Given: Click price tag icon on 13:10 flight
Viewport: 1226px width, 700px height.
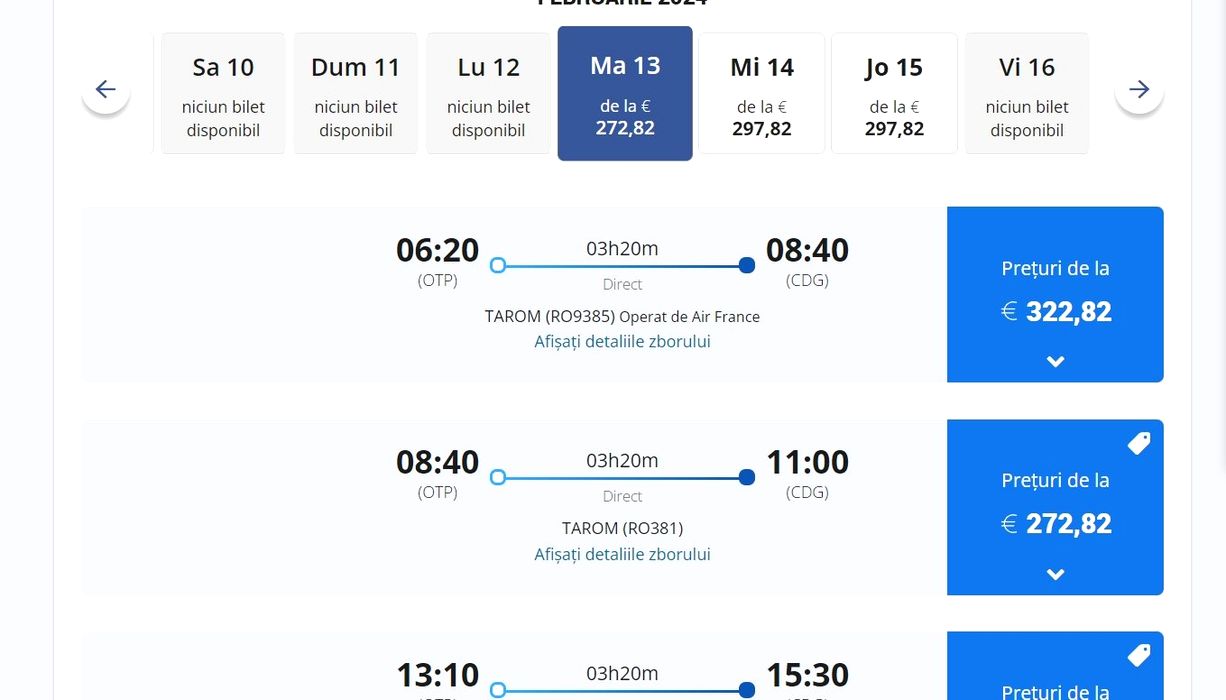Looking at the screenshot, I should coord(1139,655).
